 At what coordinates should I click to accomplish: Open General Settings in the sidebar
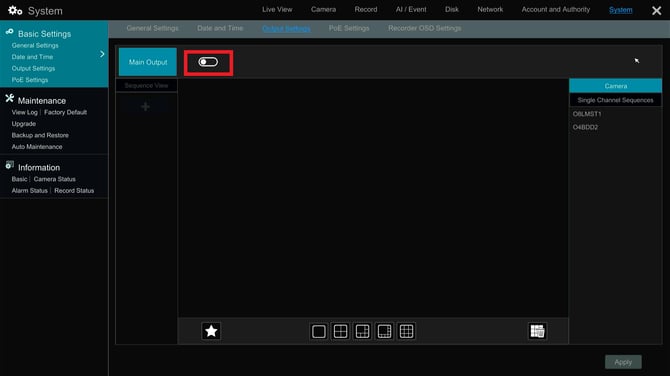pyautogui.click(x=35, y=45)
